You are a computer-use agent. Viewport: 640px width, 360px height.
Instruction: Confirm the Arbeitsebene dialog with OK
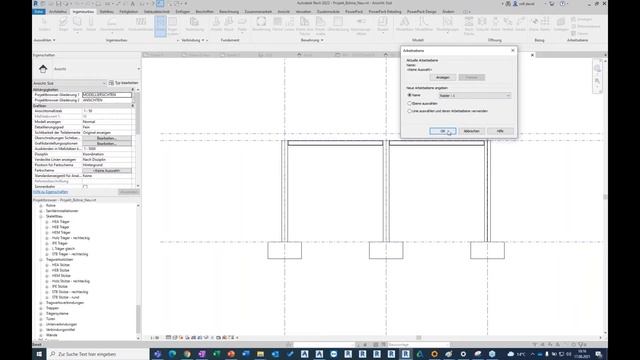coord(443,131)
